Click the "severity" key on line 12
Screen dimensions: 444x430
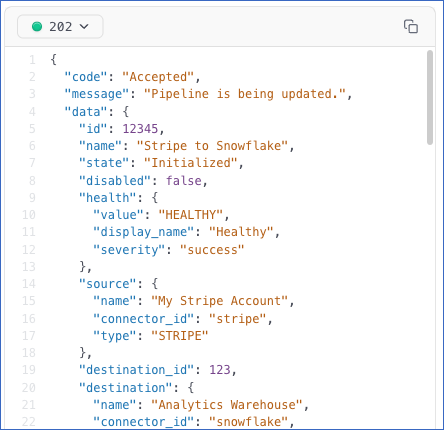tap(129, 250)
